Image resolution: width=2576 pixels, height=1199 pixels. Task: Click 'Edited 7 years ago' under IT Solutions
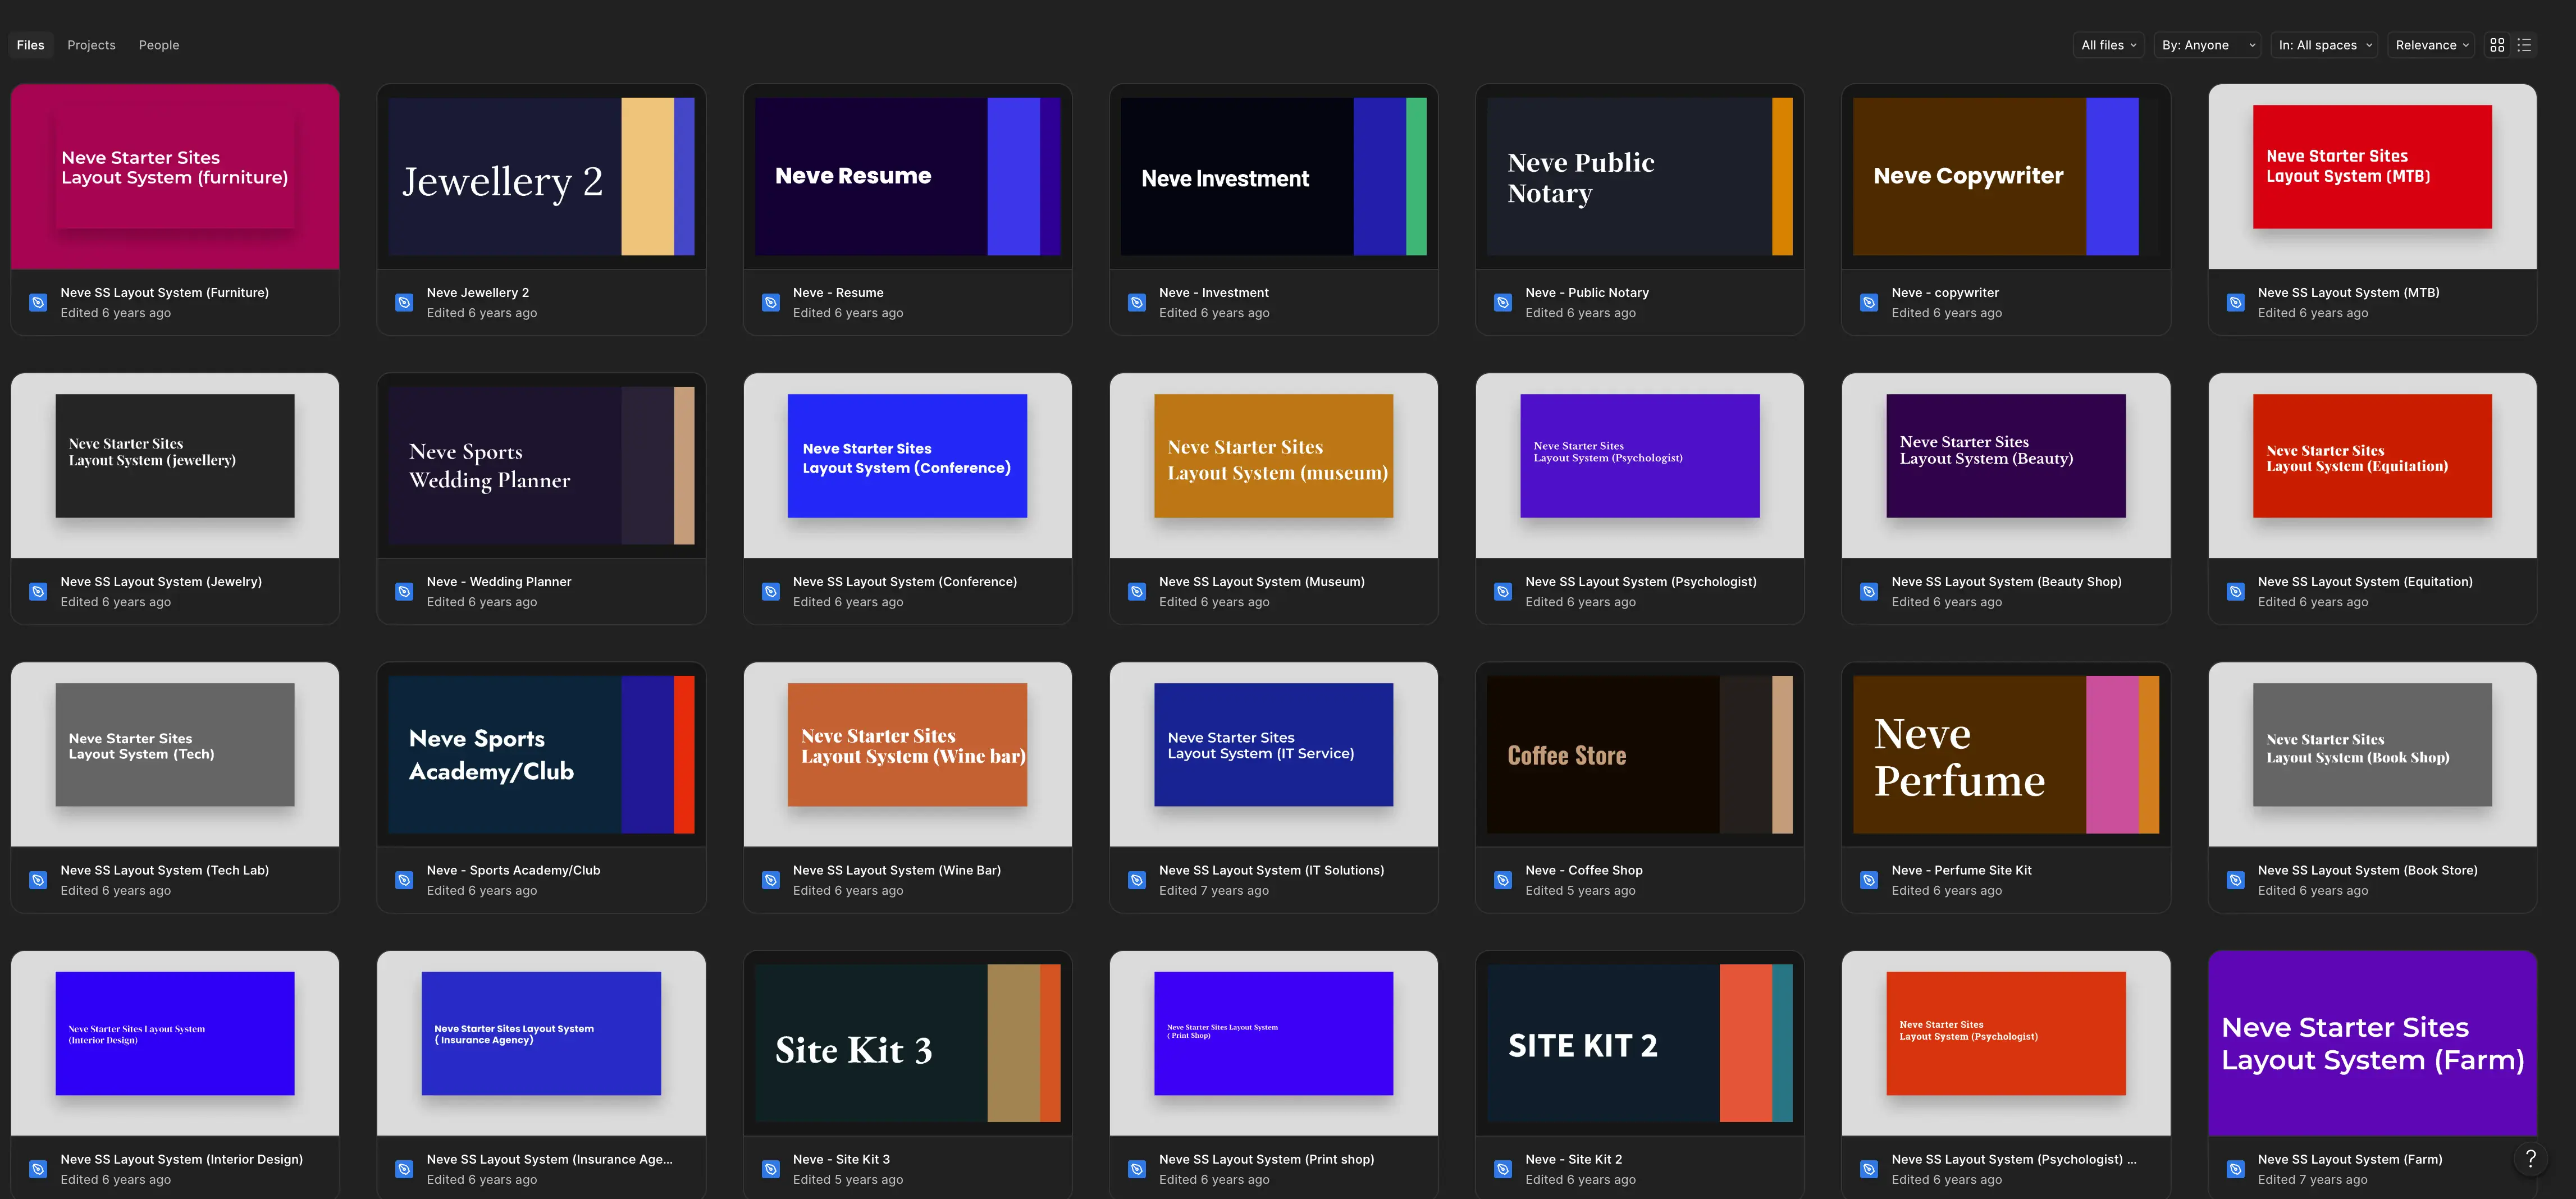pos(1214,890)
